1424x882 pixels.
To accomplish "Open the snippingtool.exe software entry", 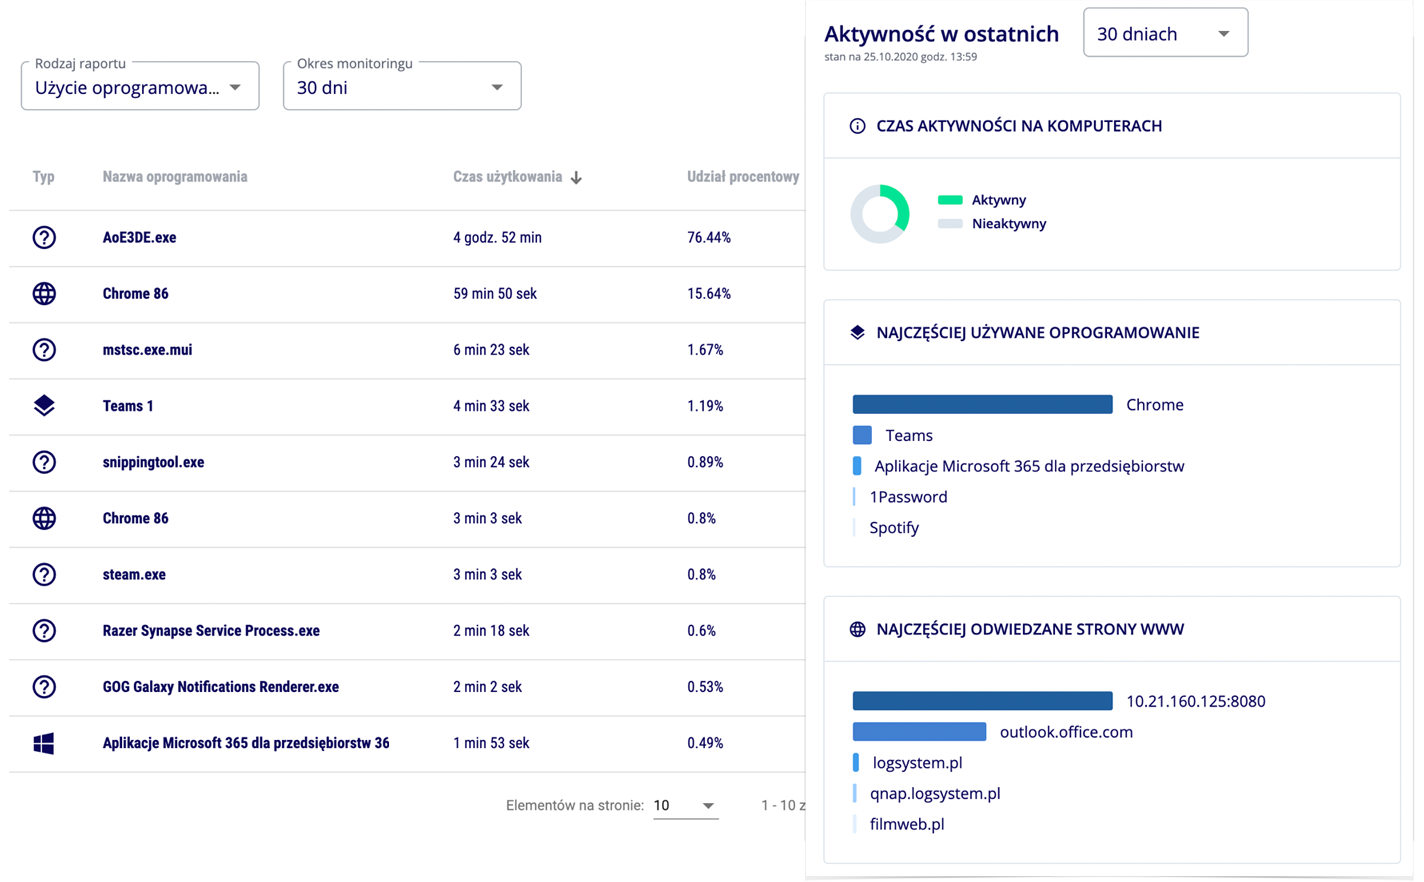I will (153, 462).
